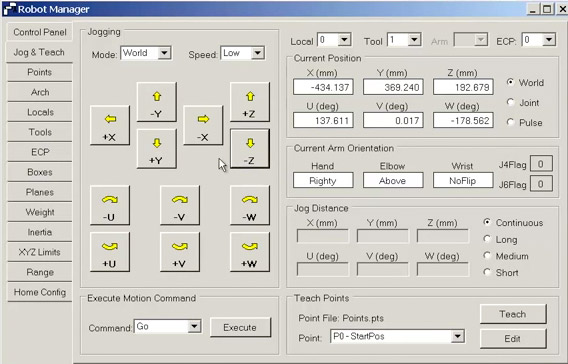The height and width of the screenshot is (364, 568).
Task: Open the ECP tab
Action: [x=39, y=152]
